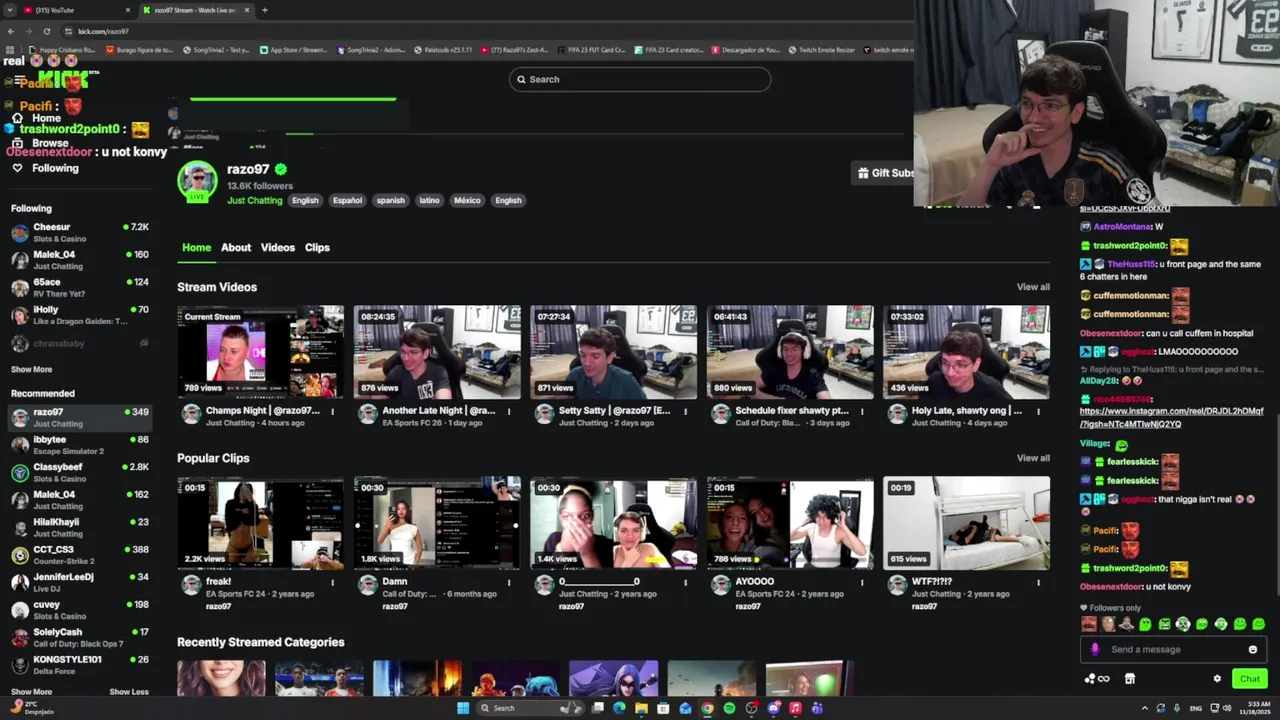Screen dimensions: 1280x720
Task: Open 65ace channel in Following list
Action: [x=80, y=288]
